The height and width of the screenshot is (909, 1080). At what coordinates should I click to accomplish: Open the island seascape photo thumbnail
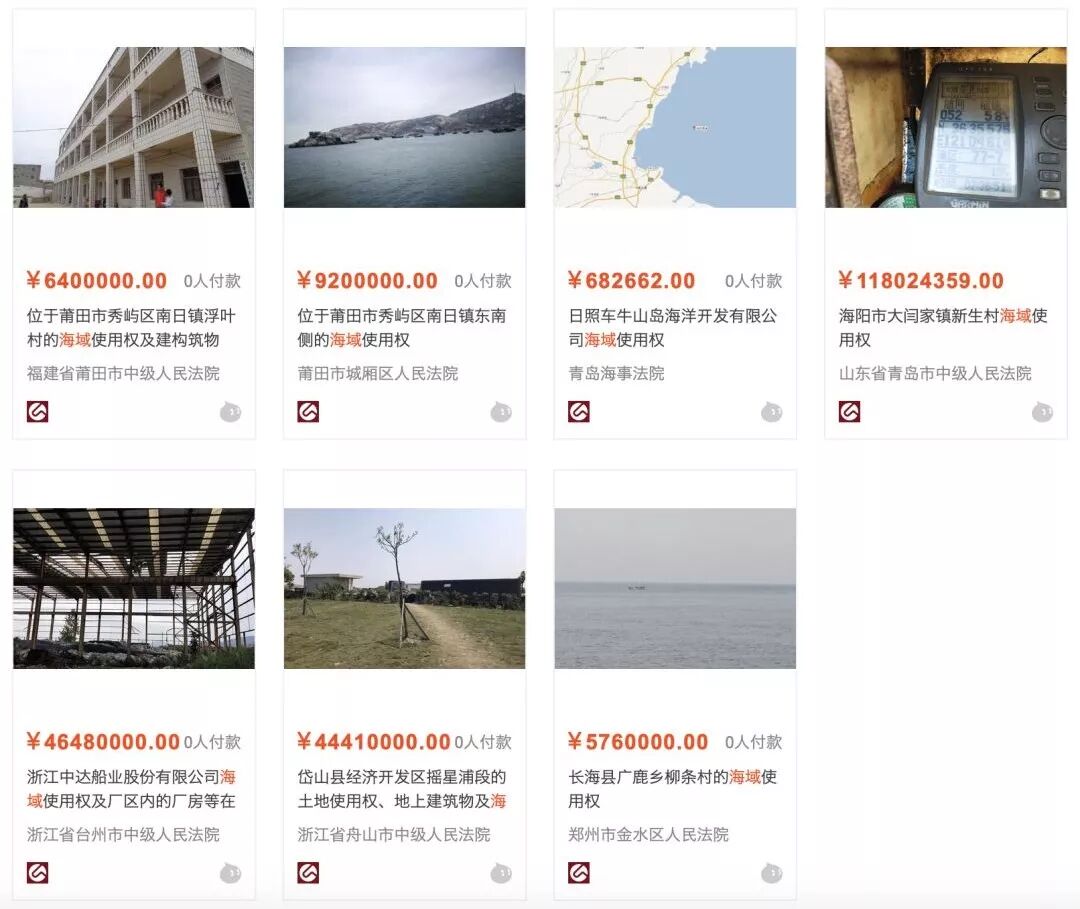click(x=404, y=127)
